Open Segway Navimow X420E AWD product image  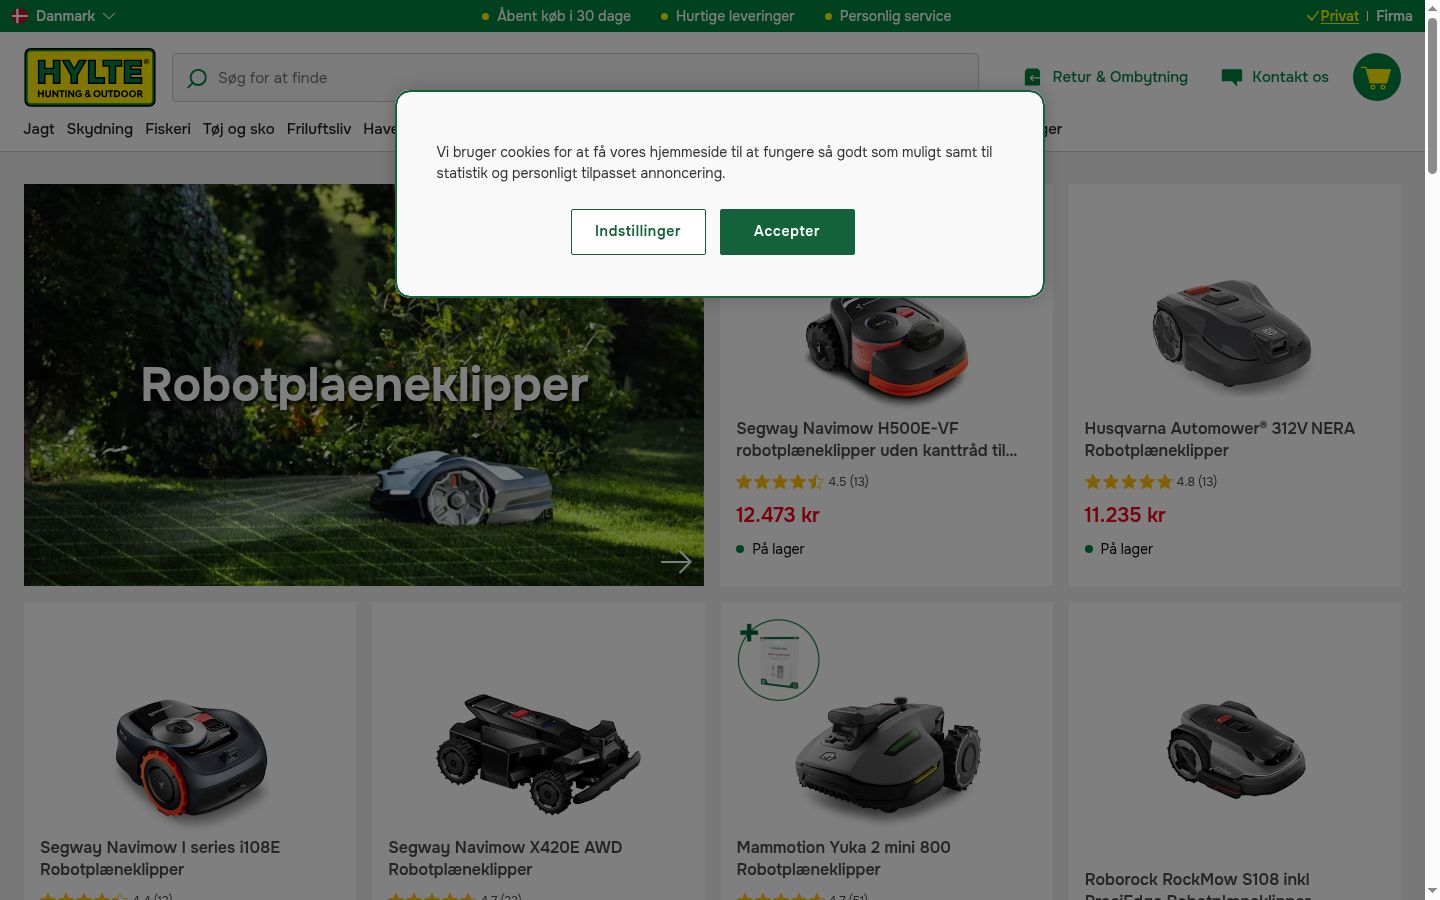pos(538,755)
